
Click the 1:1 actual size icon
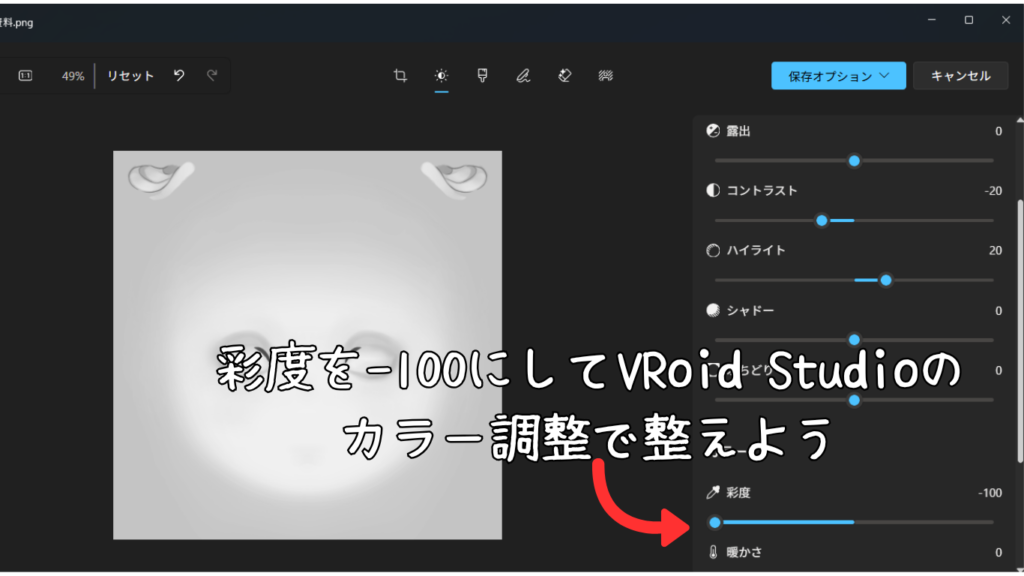click(25, 76)
